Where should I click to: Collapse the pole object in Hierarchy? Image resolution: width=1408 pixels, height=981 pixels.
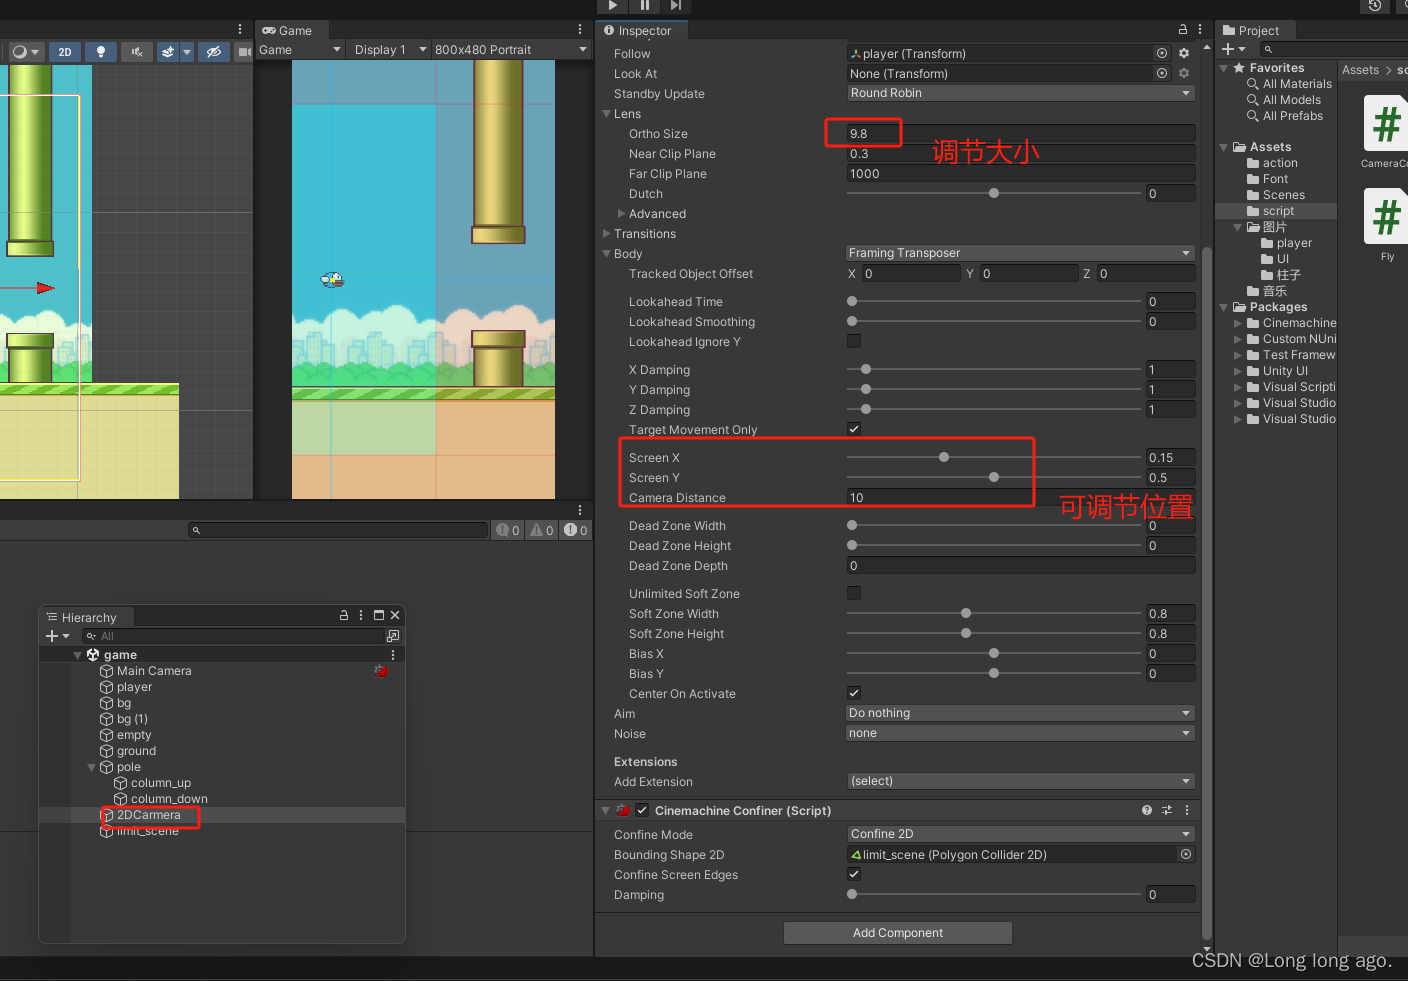(x=92, y=767)
